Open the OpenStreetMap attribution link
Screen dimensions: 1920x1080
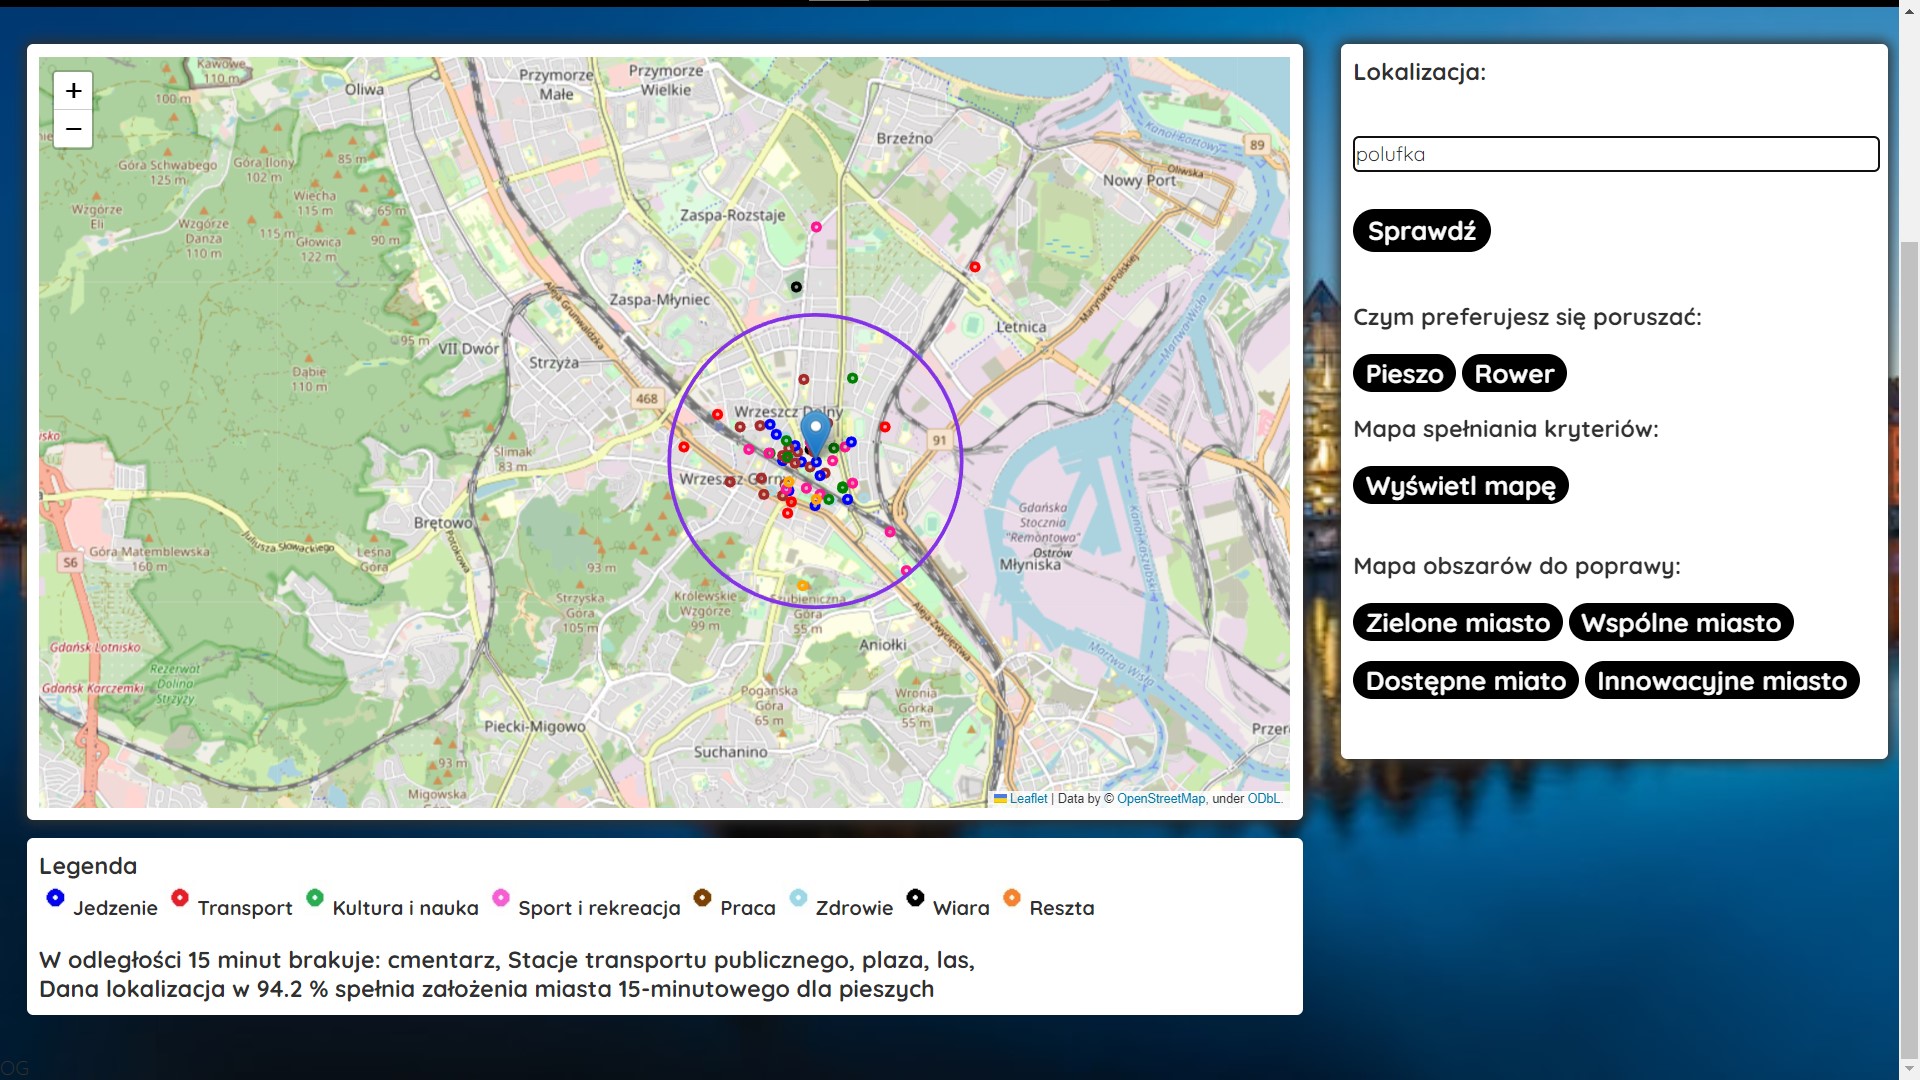1160,799
